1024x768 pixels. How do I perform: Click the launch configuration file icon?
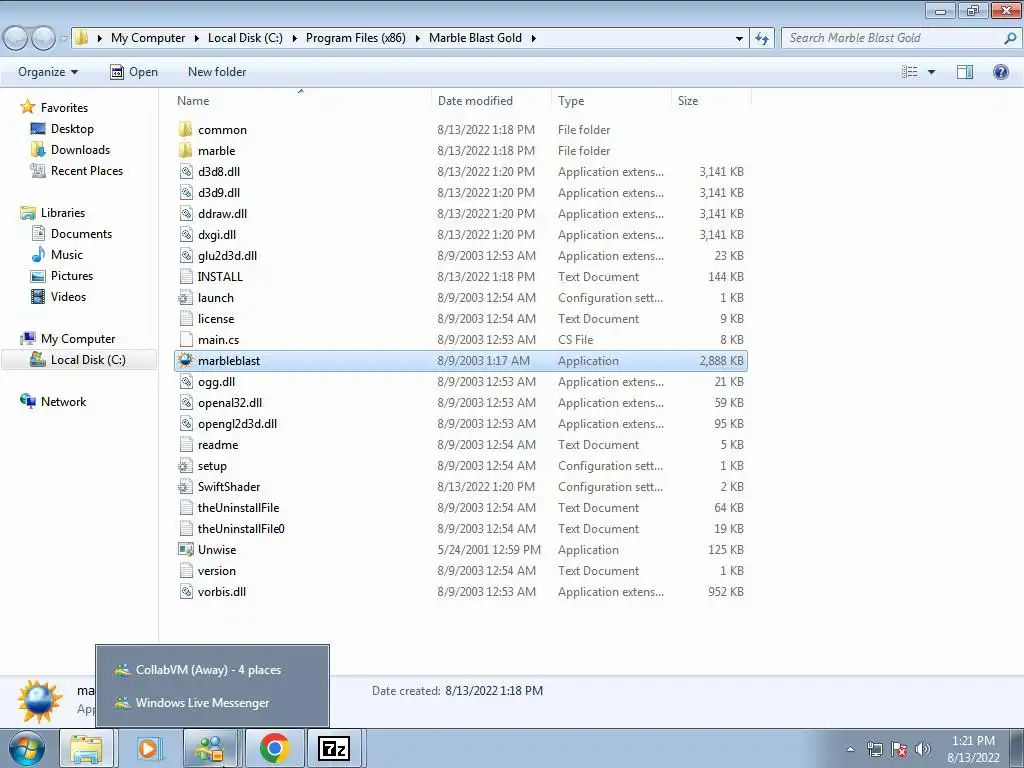tap(186, 297)
